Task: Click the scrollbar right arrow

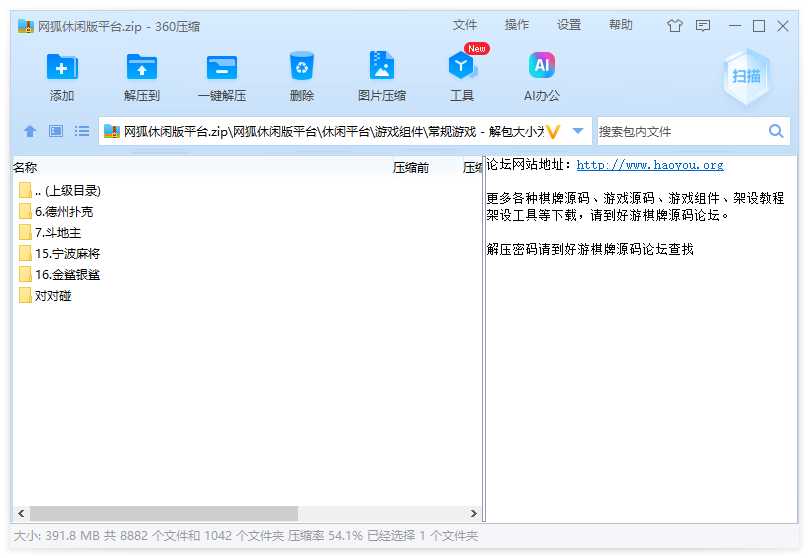Action: click(x=474, y=513)
